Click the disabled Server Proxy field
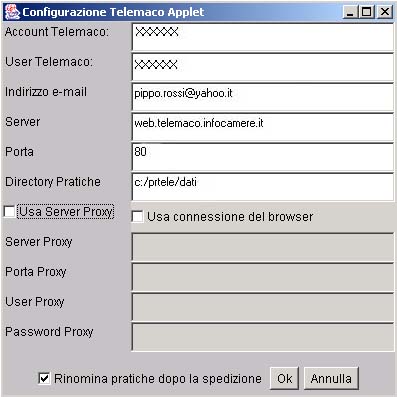Viewport: 397px width, 397px height. click(x=263, y=247)
